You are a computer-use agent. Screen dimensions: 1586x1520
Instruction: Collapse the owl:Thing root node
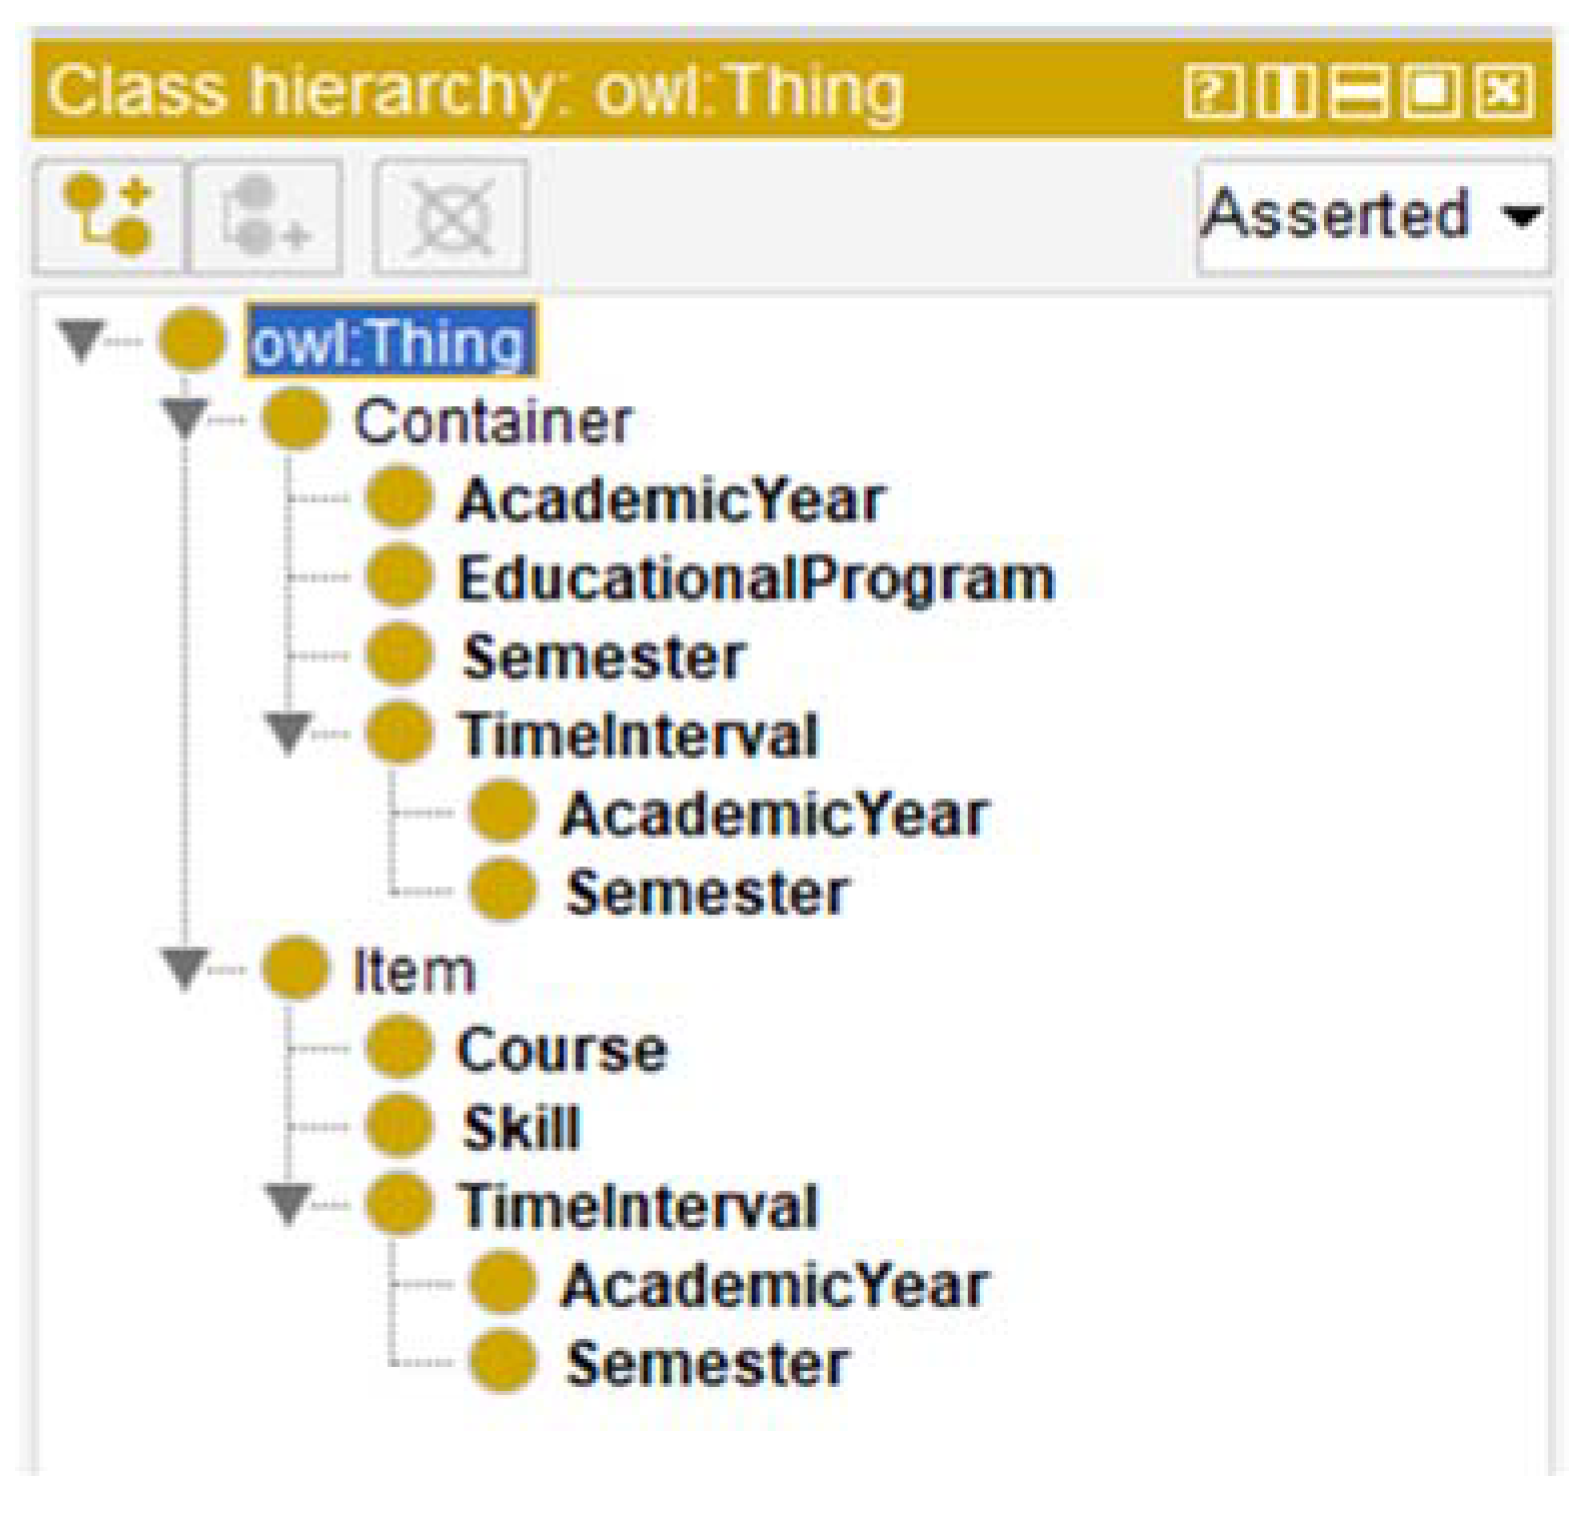[x=81, y=339]
